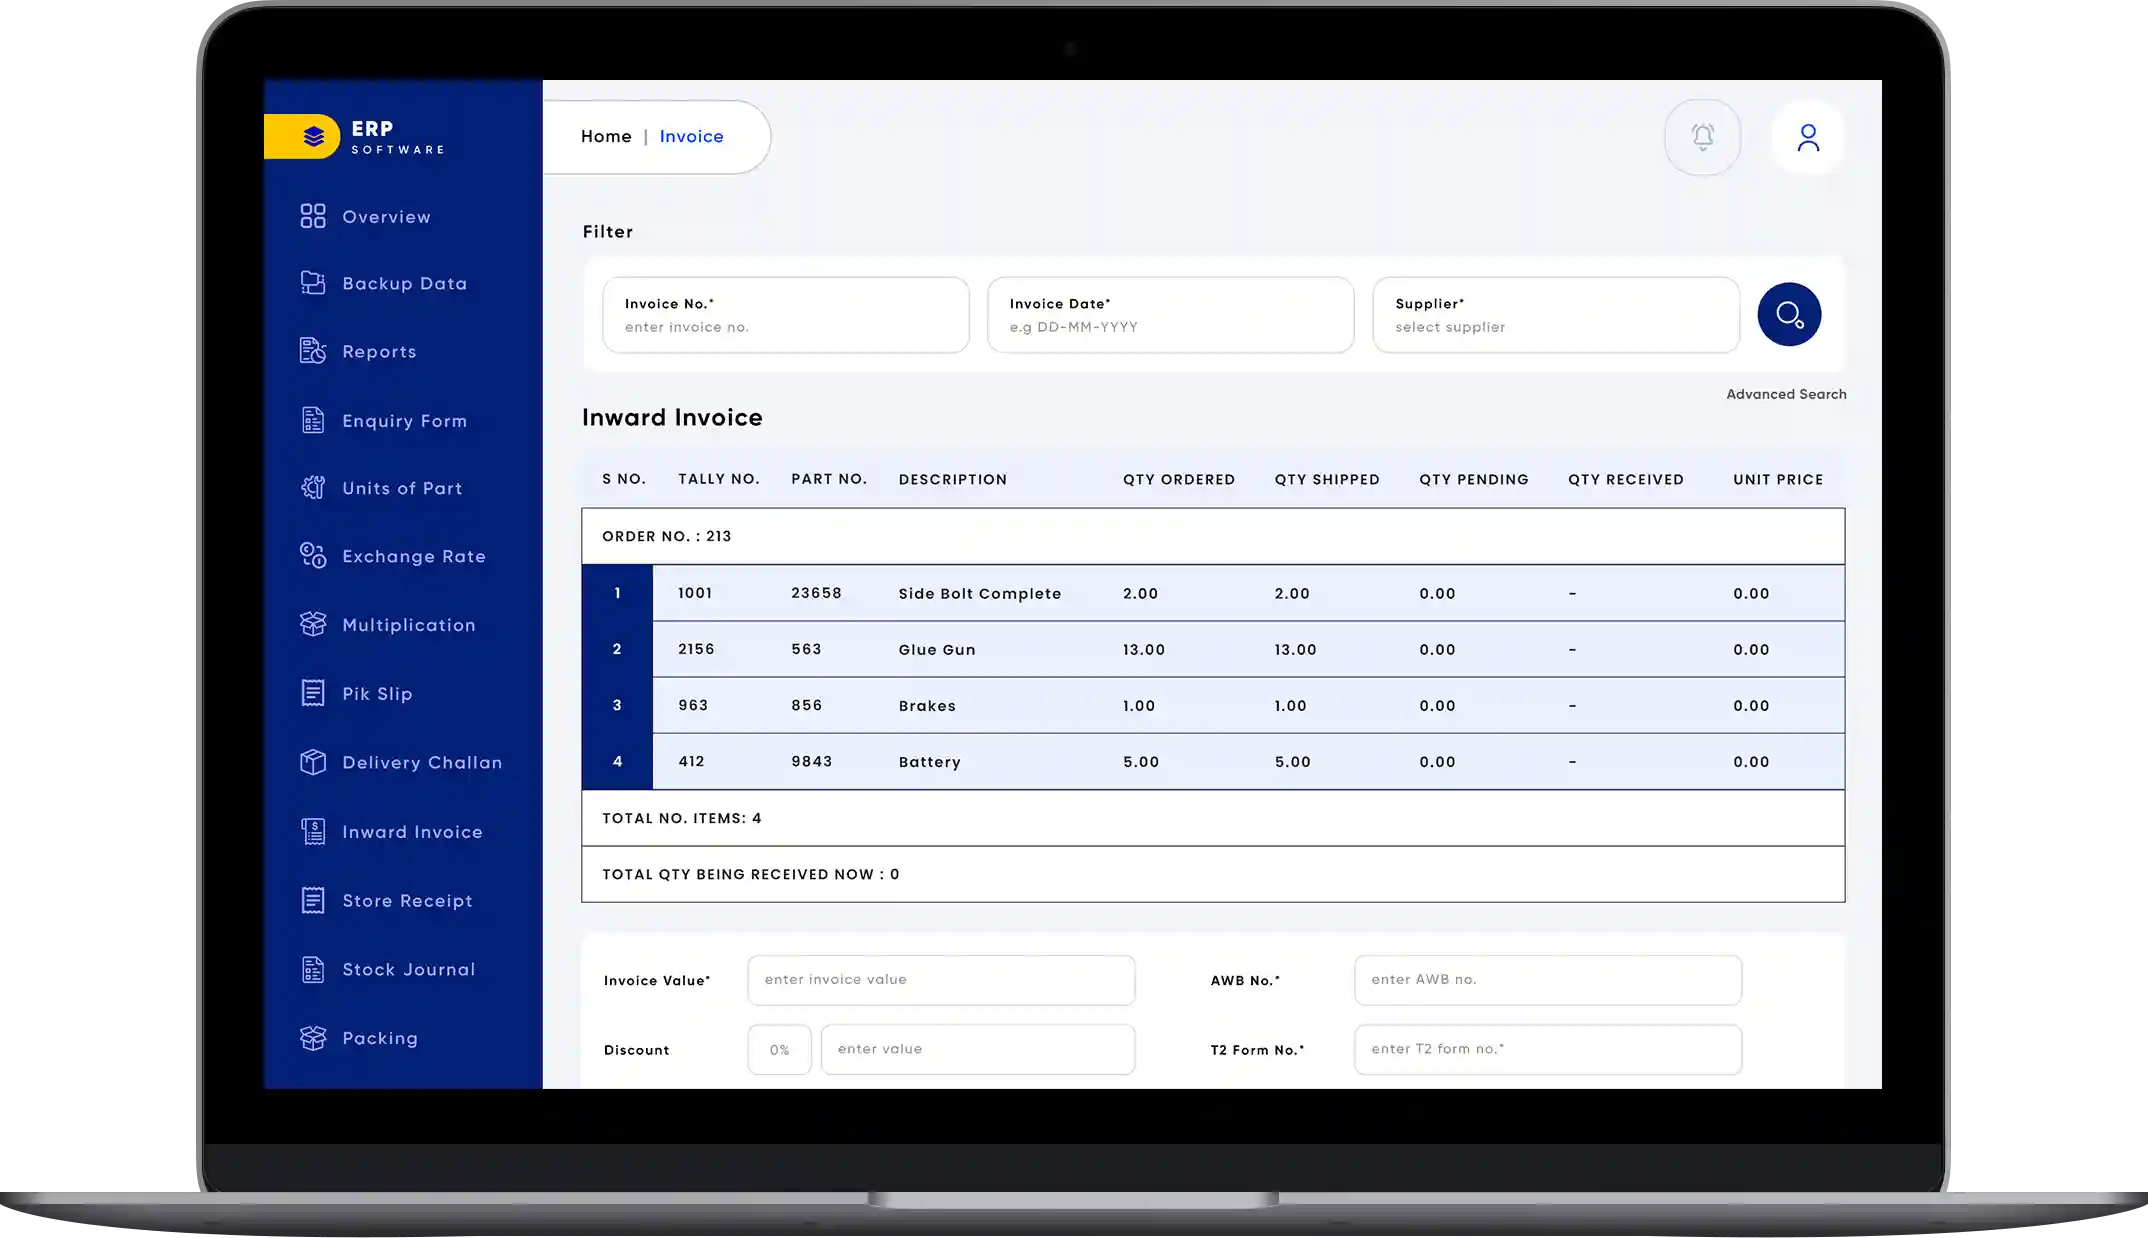Image resolution: width=2148 pixels, height=1238 pixels.
Task: Click the Invoice Value input field
Action: coord(941,980)
